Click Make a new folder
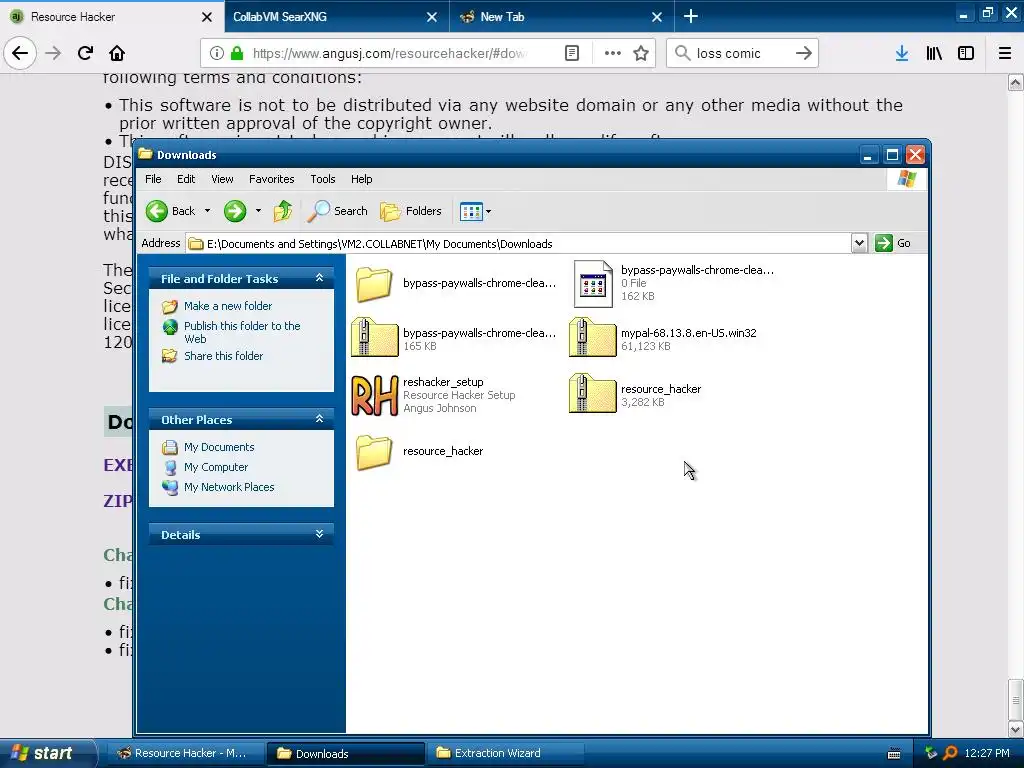 (228, 306)
